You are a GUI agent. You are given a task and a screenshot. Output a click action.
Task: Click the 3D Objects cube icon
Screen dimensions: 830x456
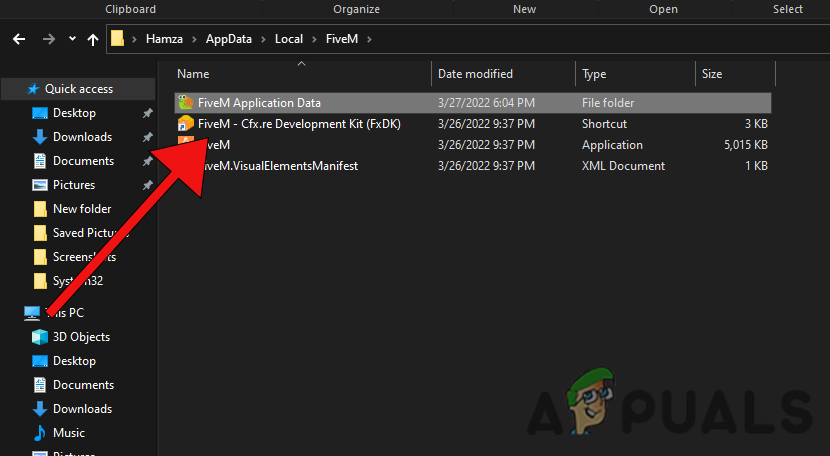point(40,337)
